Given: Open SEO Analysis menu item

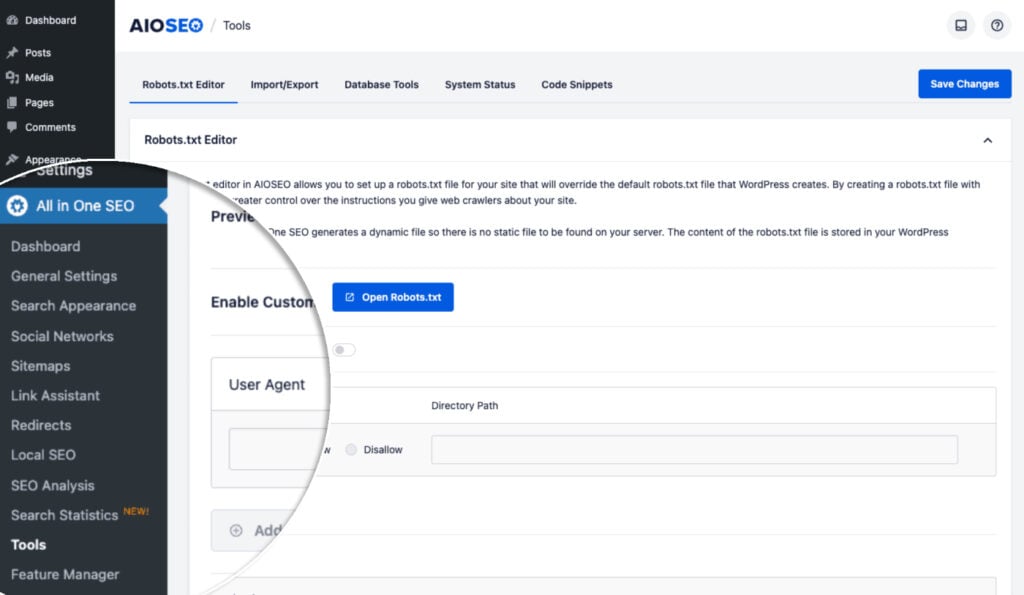Looking at the screenshot, I should coord(53,485).
